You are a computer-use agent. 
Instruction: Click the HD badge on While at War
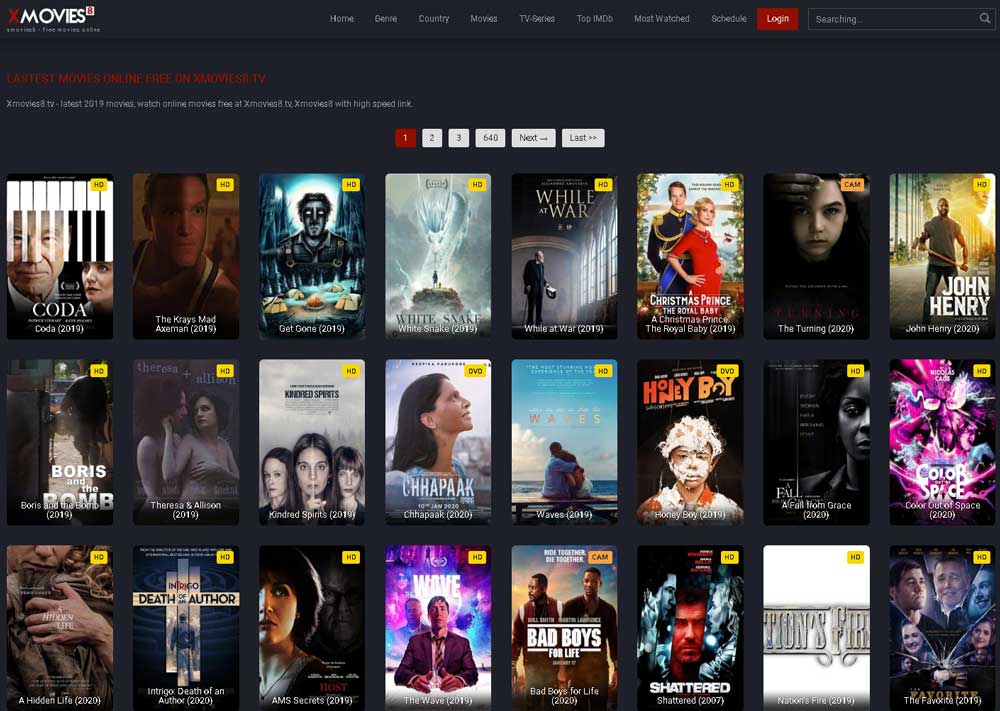[x=603, y=185]
